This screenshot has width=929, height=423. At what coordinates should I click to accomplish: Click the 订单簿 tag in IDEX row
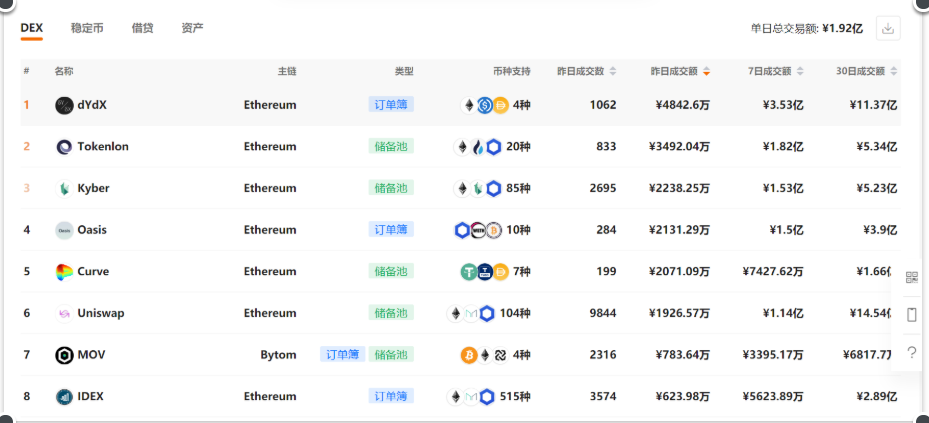[x=391, y=396]
